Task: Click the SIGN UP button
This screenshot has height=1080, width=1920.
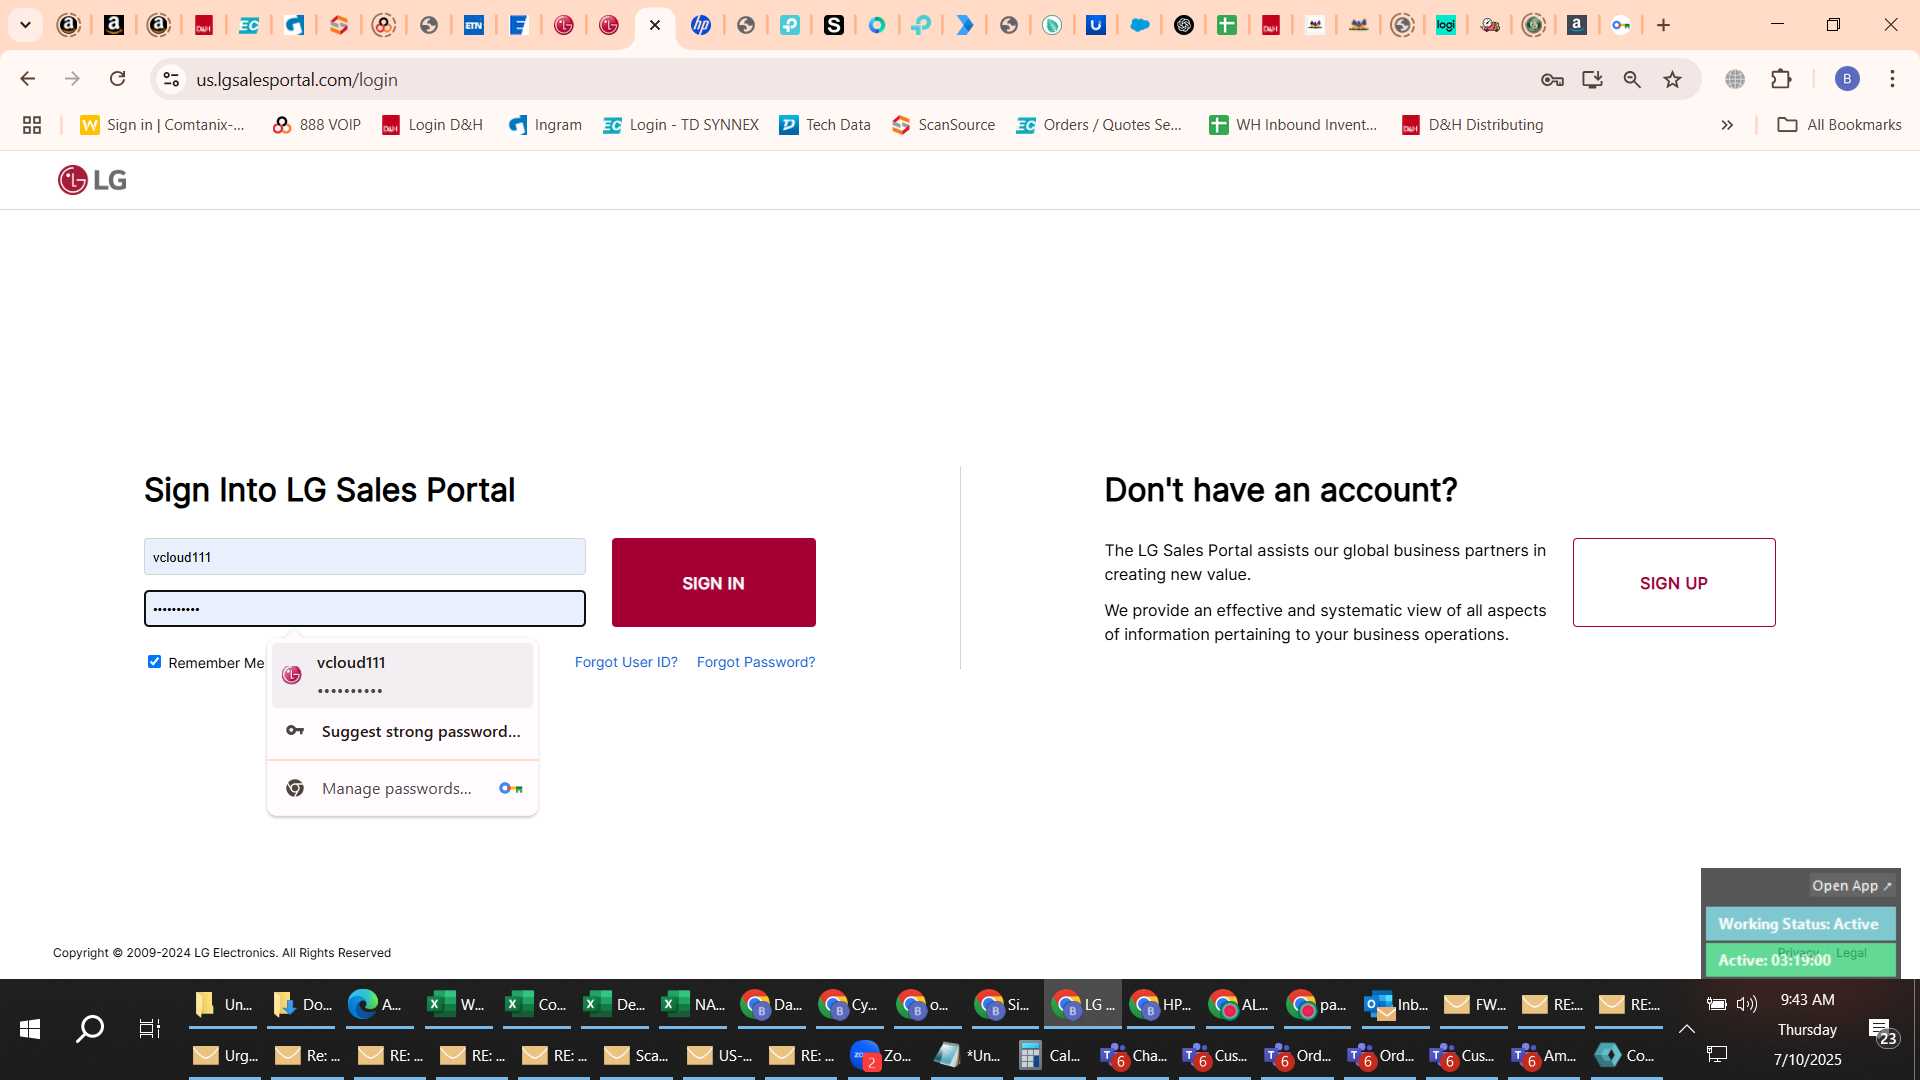Action: coord(1674,582)
